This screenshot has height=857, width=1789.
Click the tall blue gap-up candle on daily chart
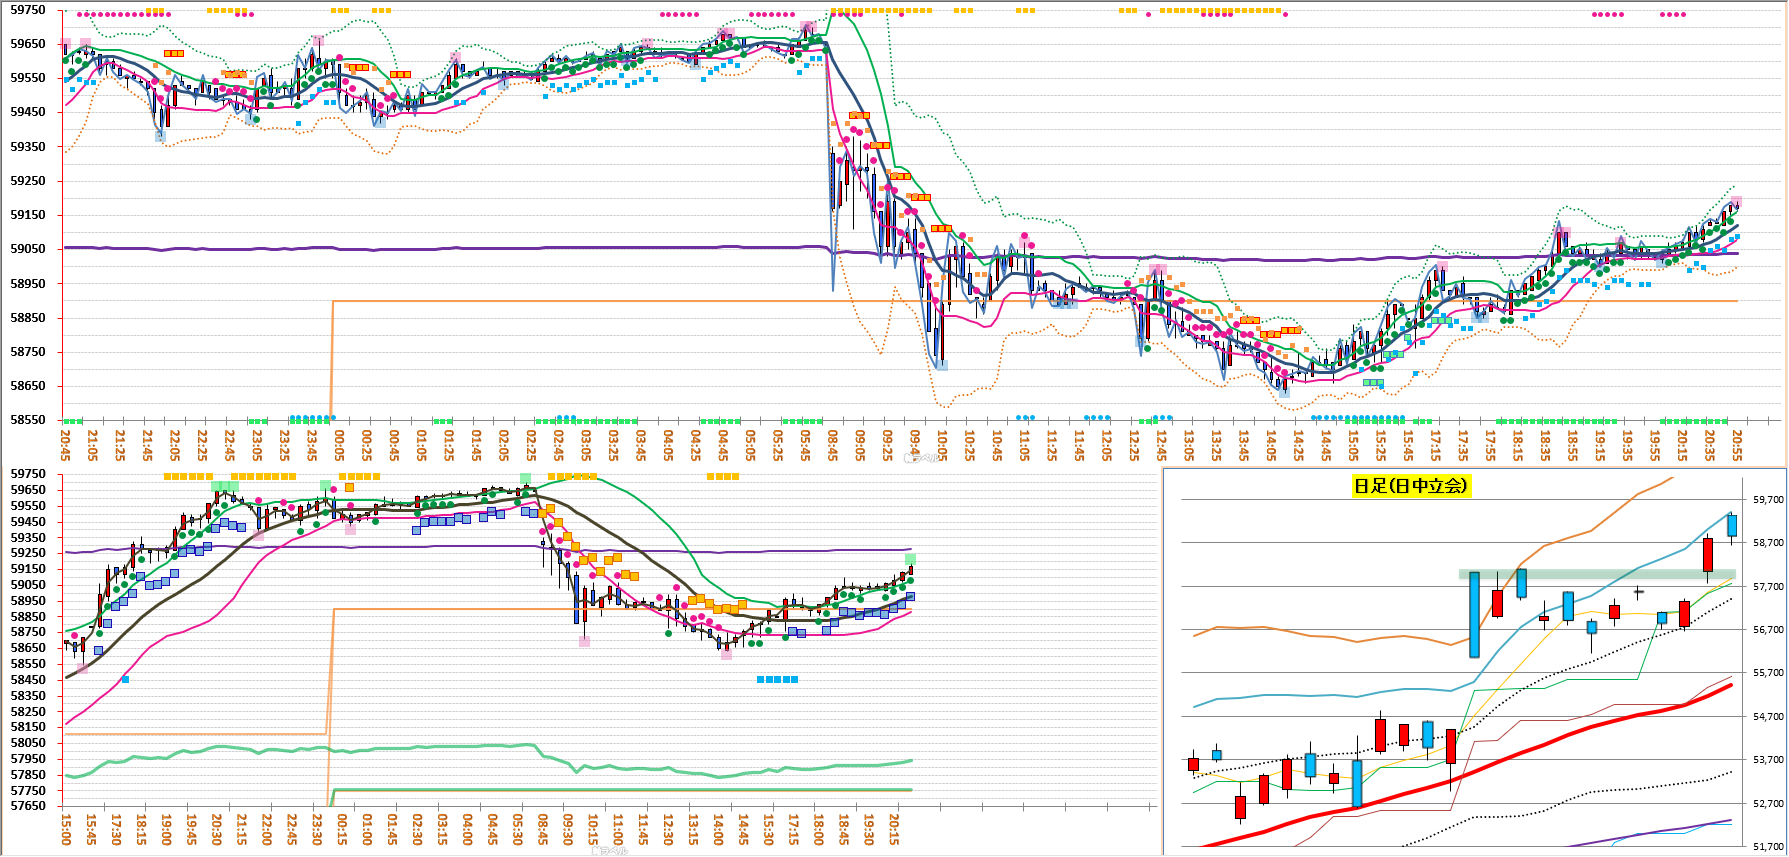[1474, 614]
